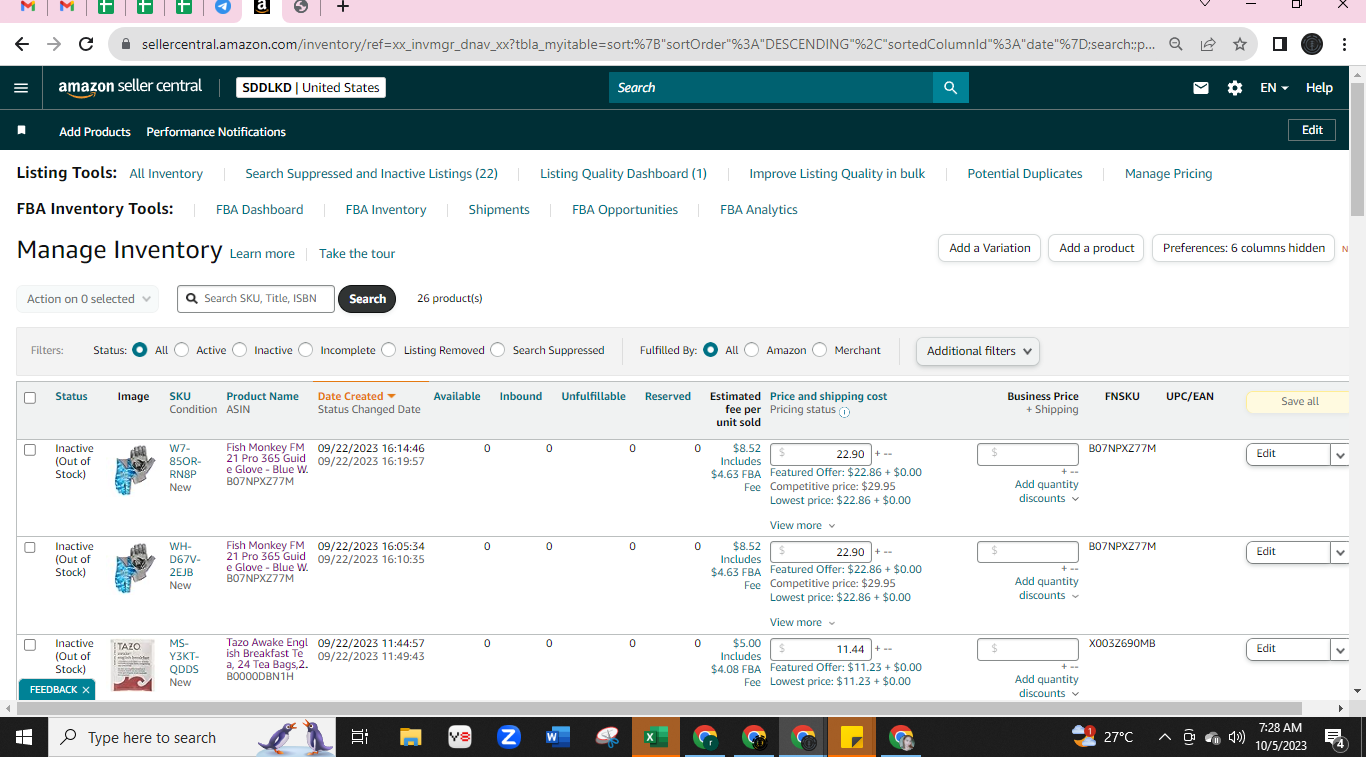
Task: Go back with the browser back arrow
Action: pos(22,44)
